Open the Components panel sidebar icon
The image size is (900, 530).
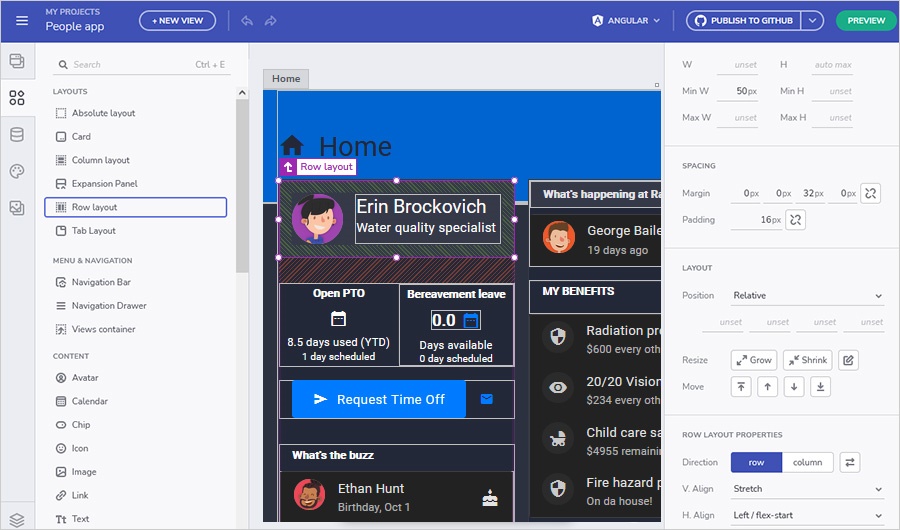coord(17,98)
